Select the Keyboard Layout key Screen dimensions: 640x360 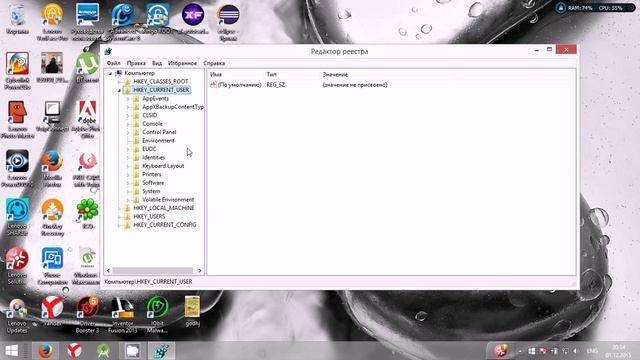click(163, 166)
